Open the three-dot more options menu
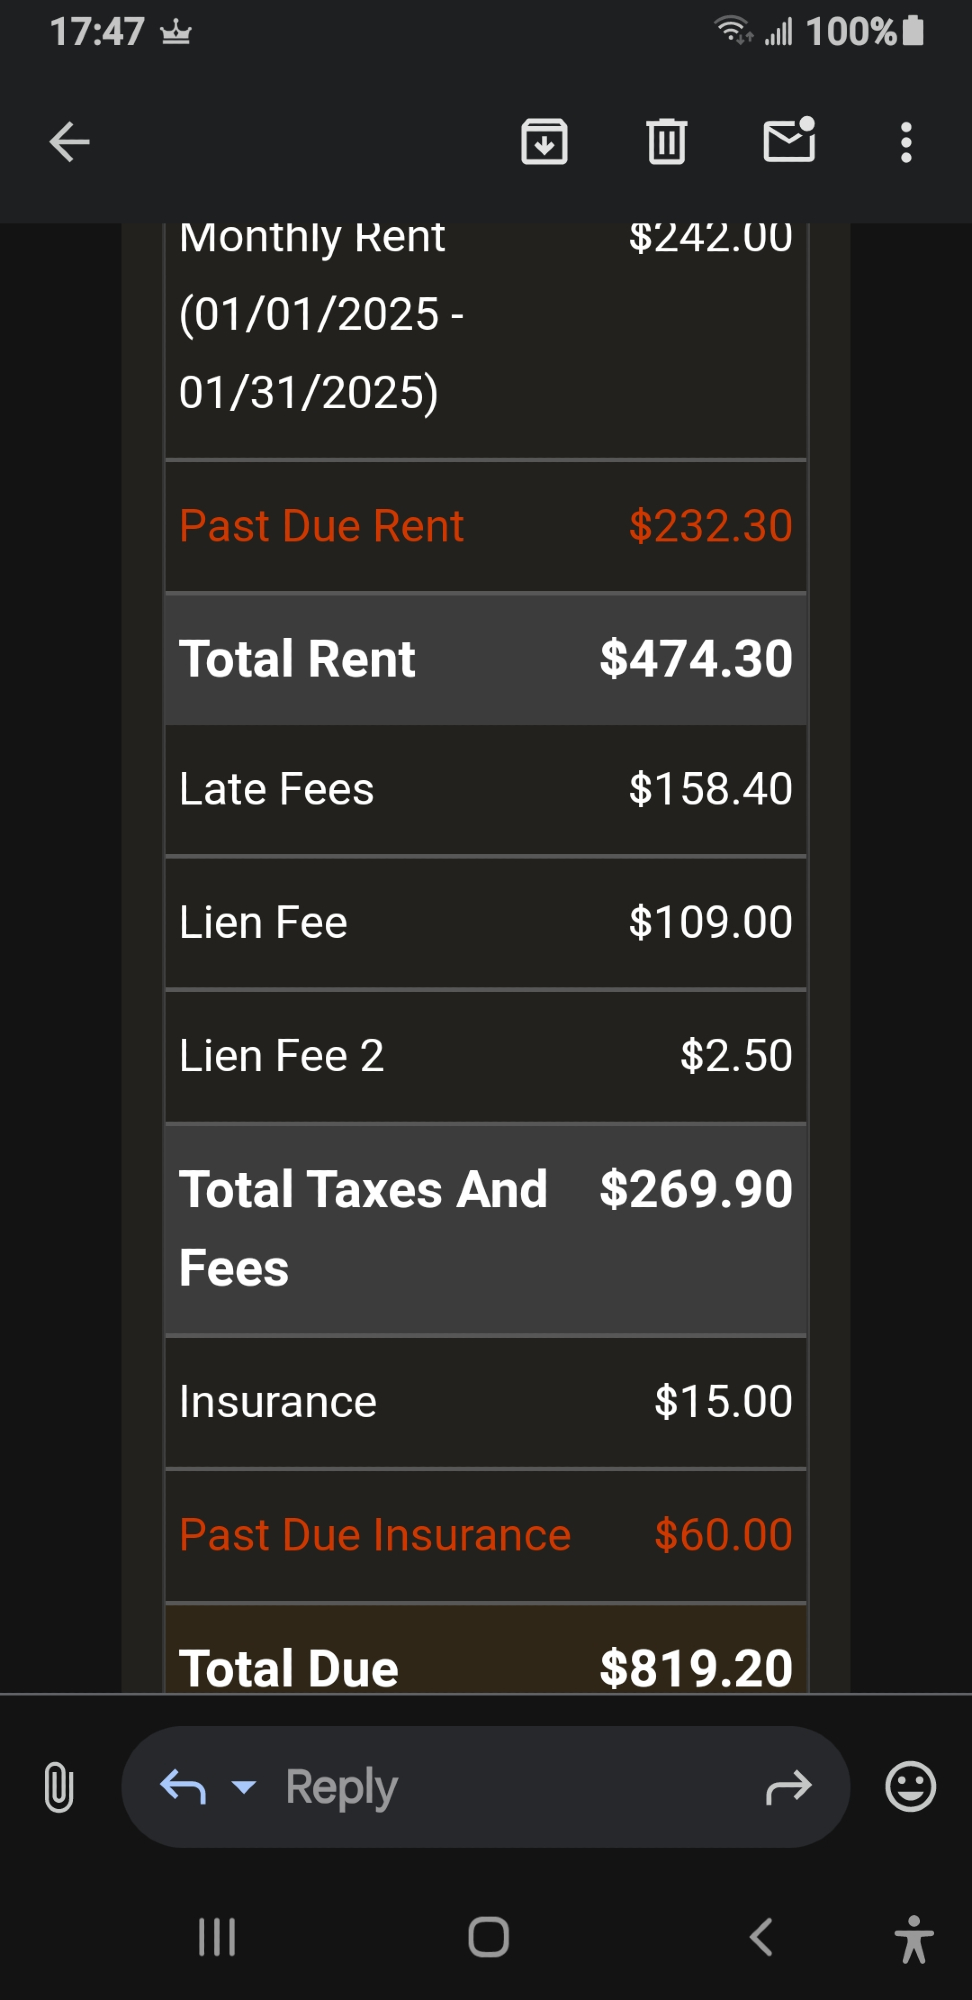The height and width of the screenshot is (2000, 972). pos(906,142)
